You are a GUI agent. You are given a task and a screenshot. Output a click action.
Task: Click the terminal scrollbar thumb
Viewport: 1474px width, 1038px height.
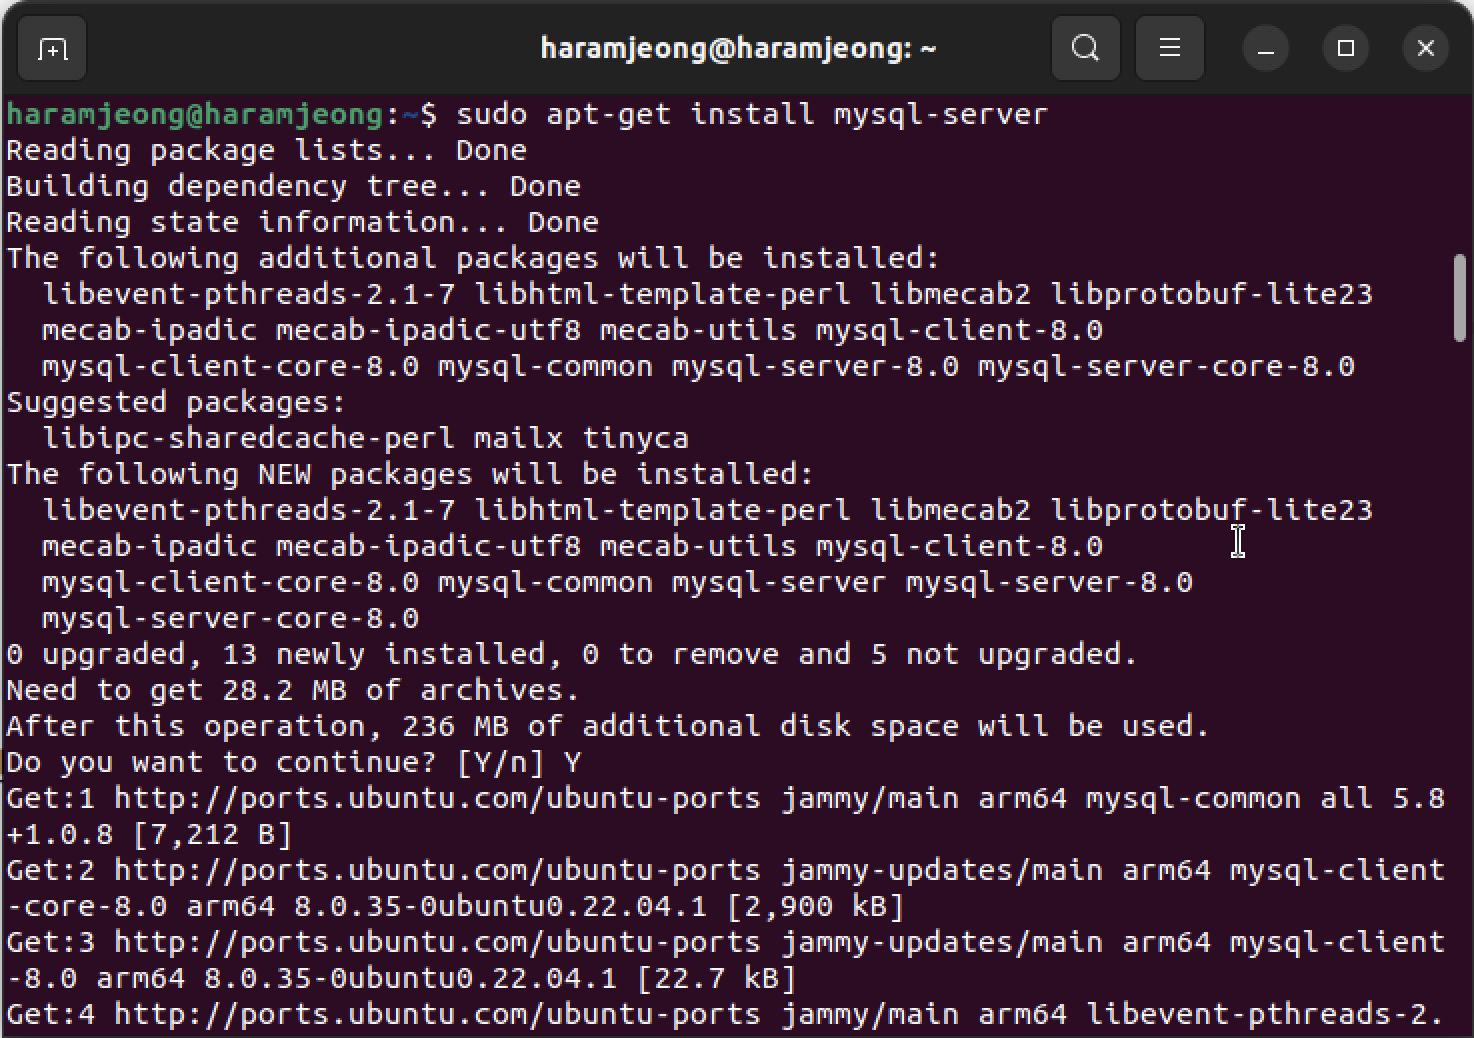(x=1459, y=299)
